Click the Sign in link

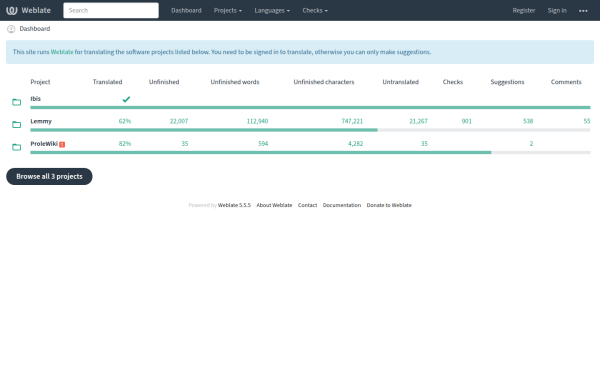tap(557, 10)
